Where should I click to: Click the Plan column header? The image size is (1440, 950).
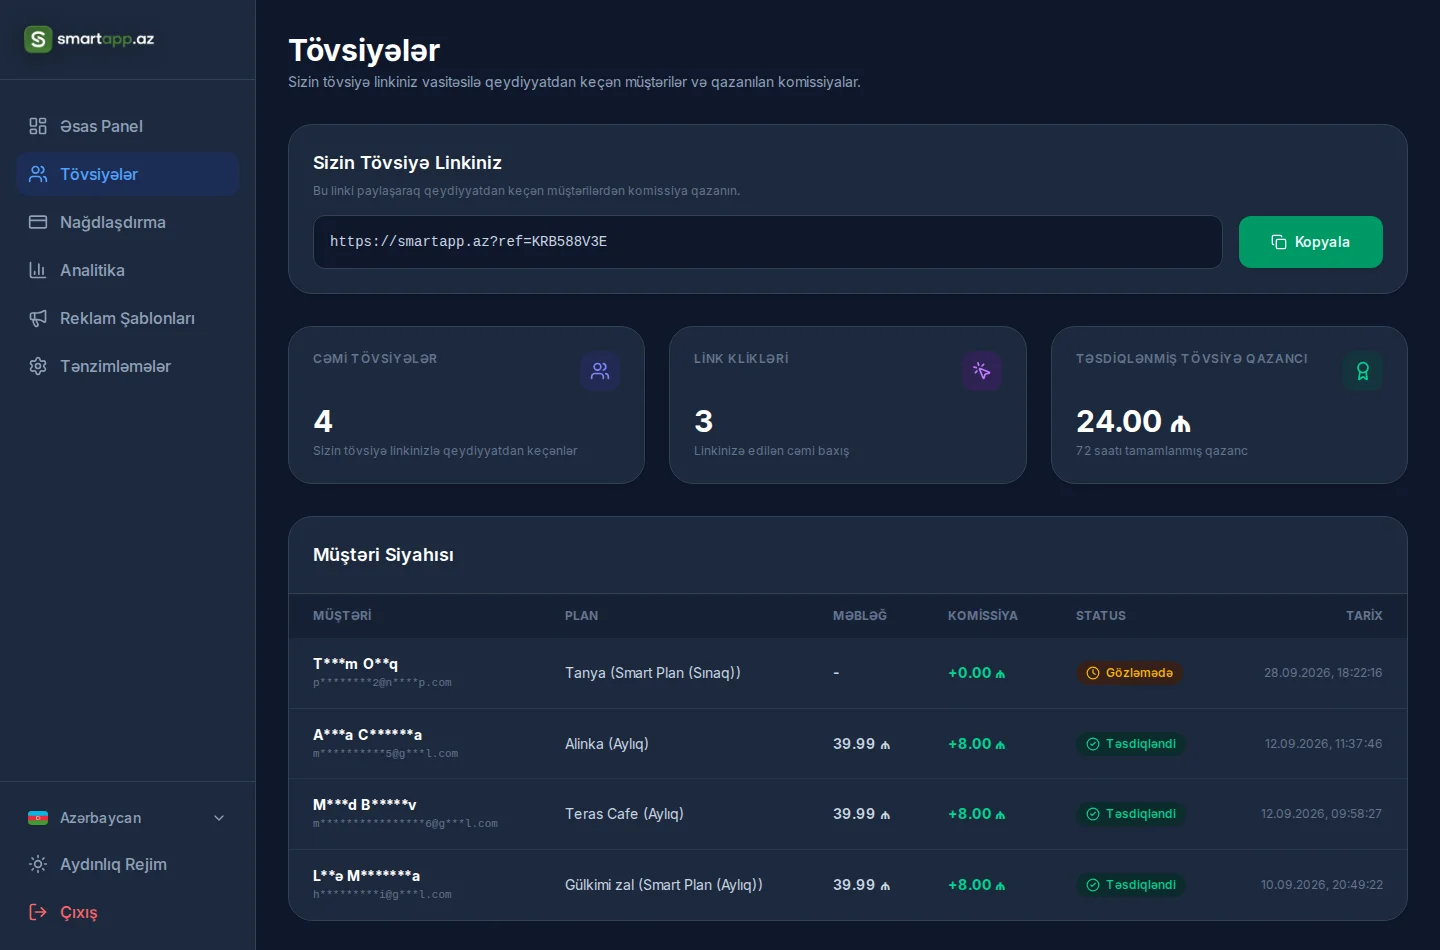point(581,616)
